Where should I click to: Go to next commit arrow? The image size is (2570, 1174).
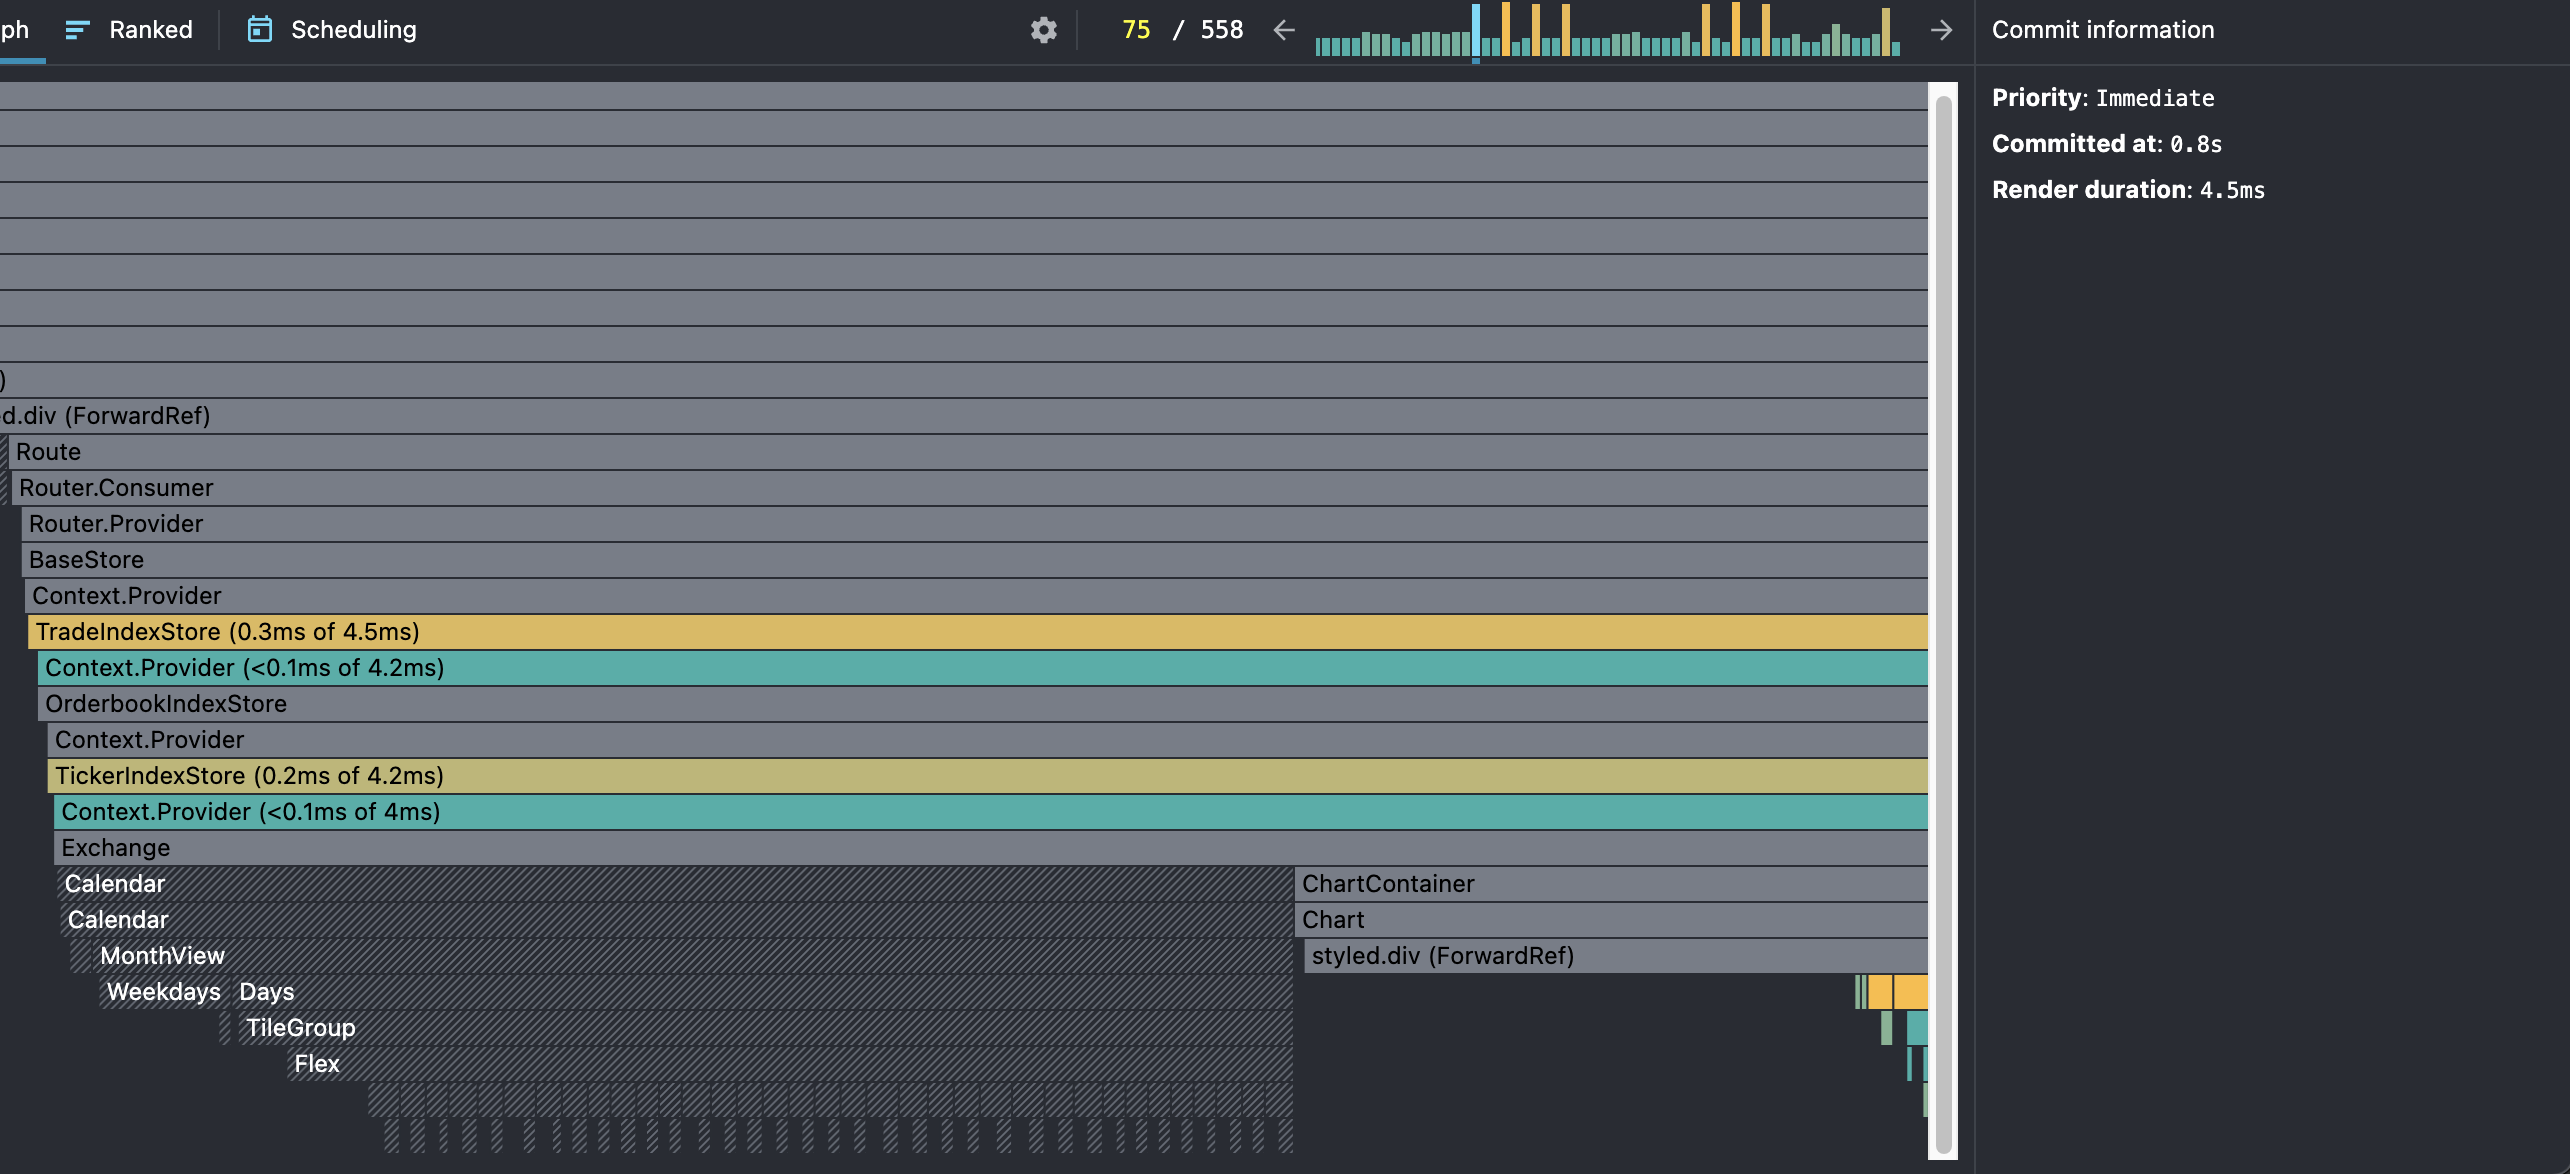[x=1941, y=30]
